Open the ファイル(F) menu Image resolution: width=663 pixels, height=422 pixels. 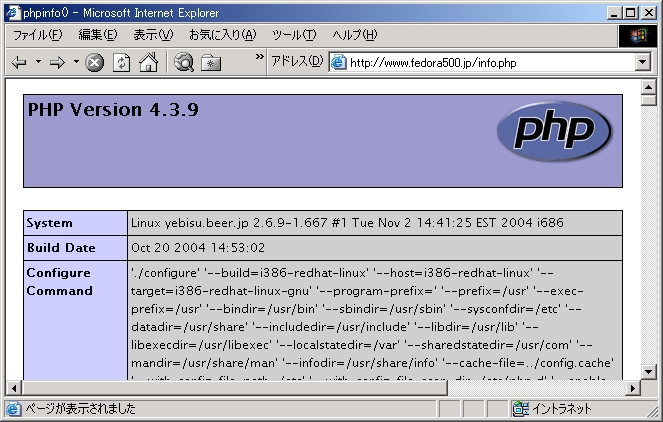point(37,35)
